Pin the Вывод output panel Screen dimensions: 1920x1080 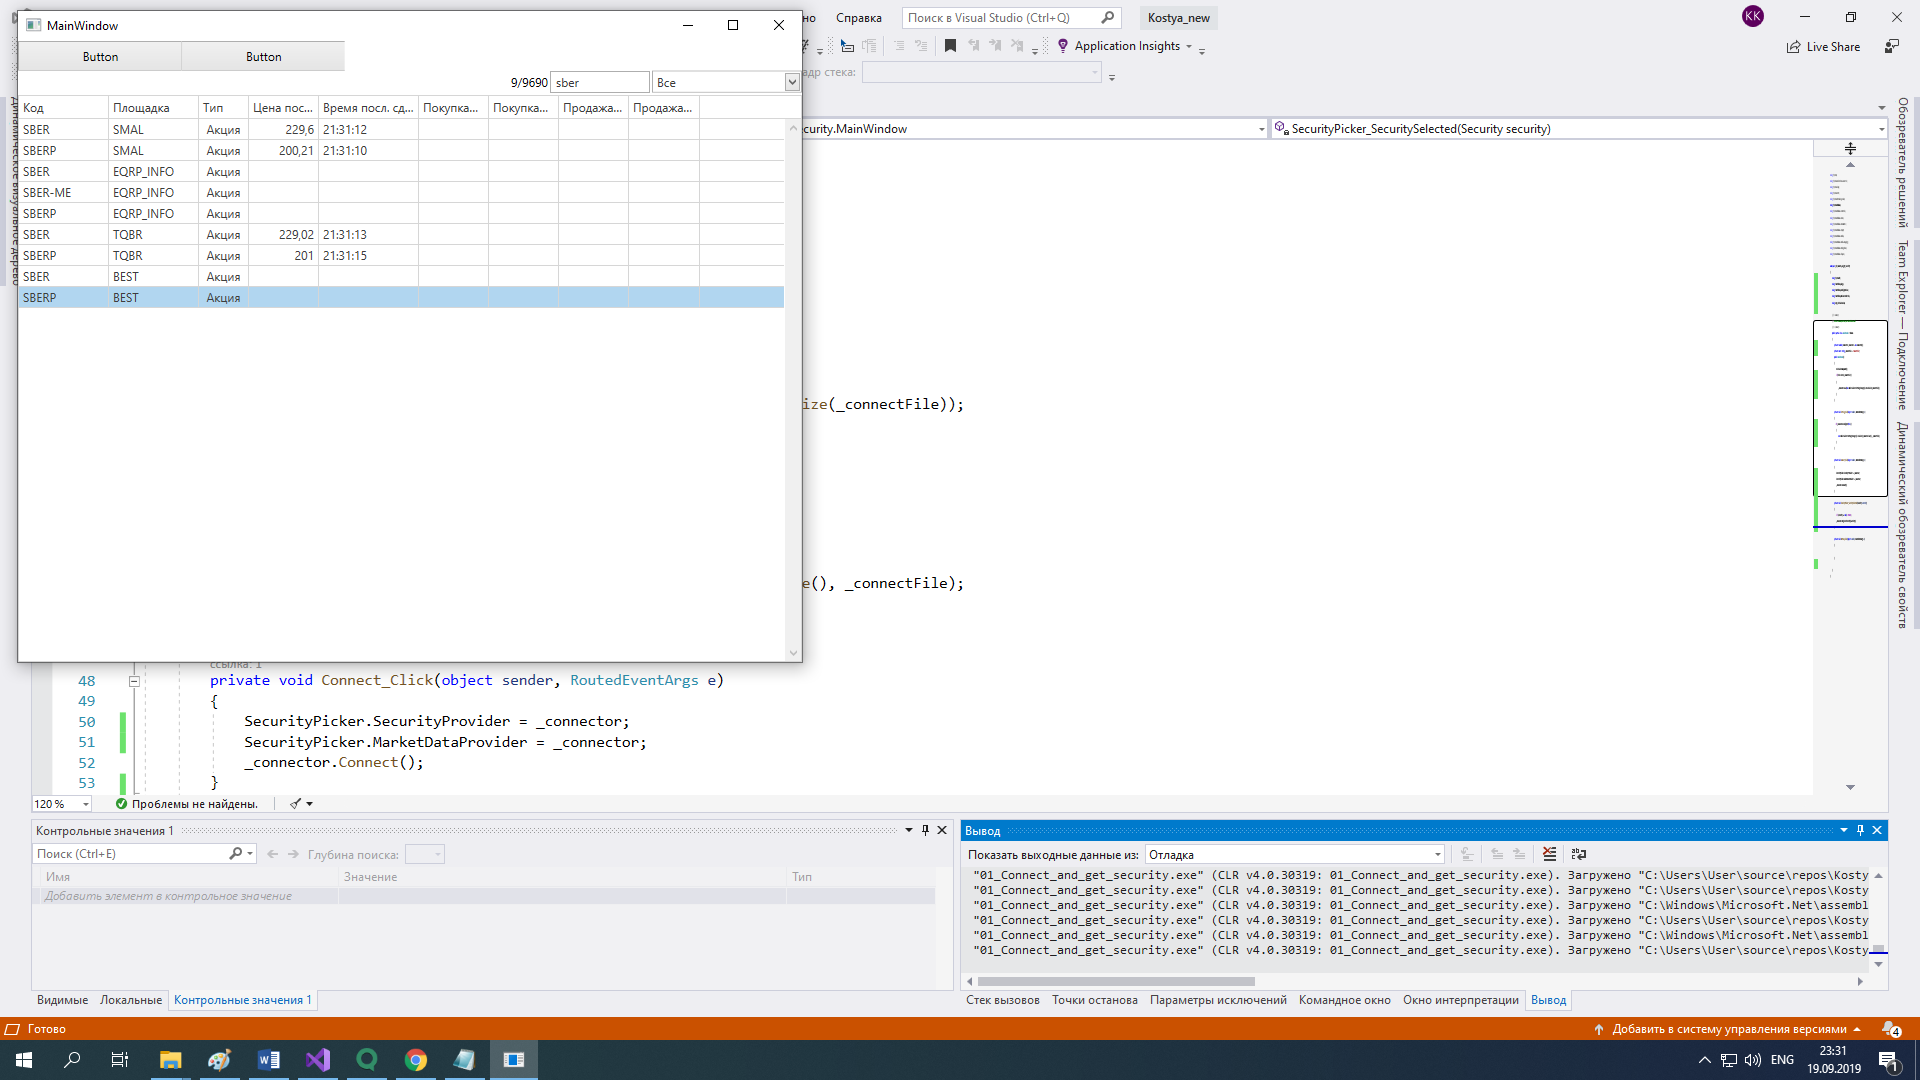[1860, 830]
